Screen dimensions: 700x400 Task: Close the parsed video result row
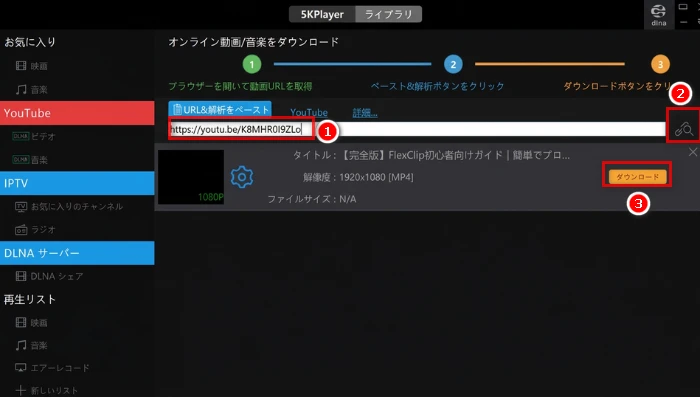click(x=692, y=152)
